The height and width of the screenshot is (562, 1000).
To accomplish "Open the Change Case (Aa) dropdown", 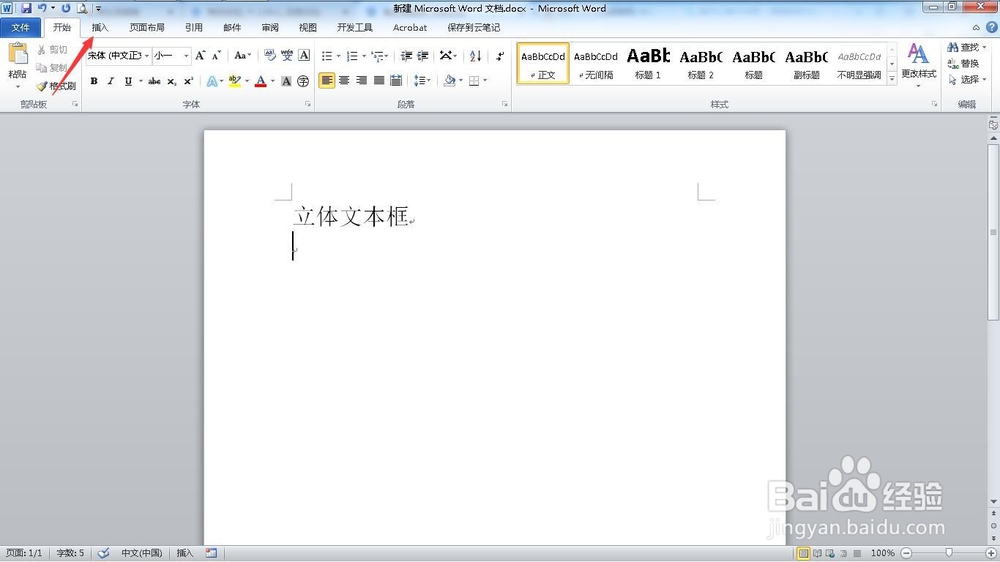I will pos(242,55).
